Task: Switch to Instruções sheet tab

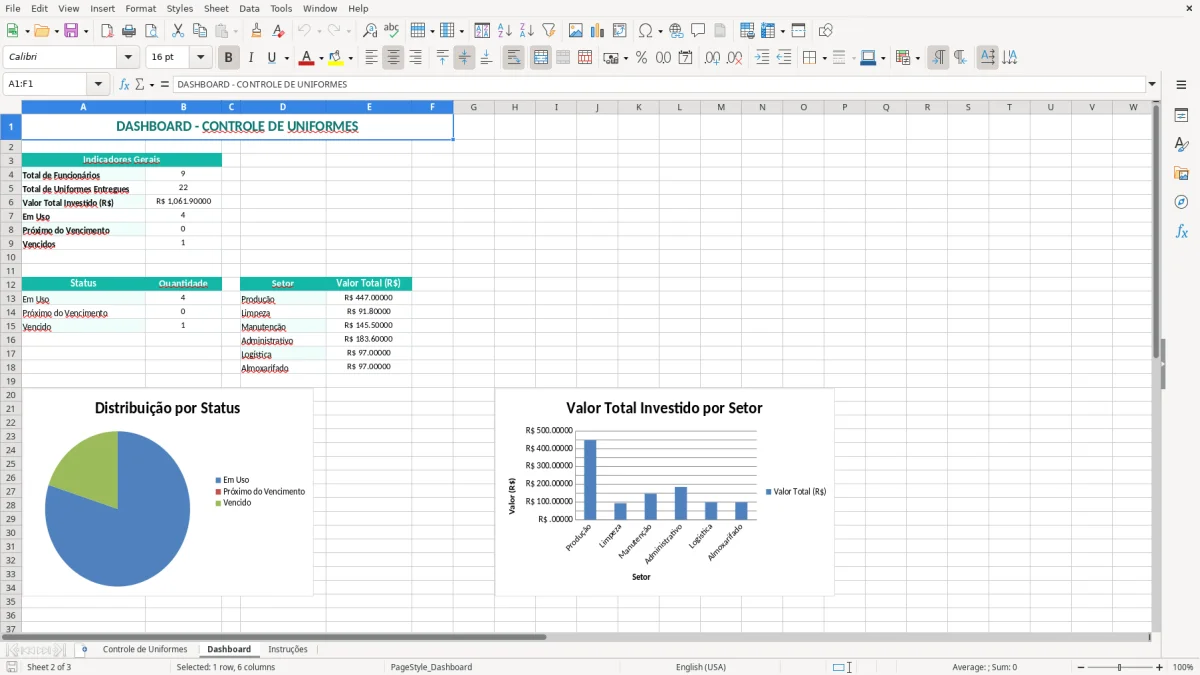Action: click(288, 649)
